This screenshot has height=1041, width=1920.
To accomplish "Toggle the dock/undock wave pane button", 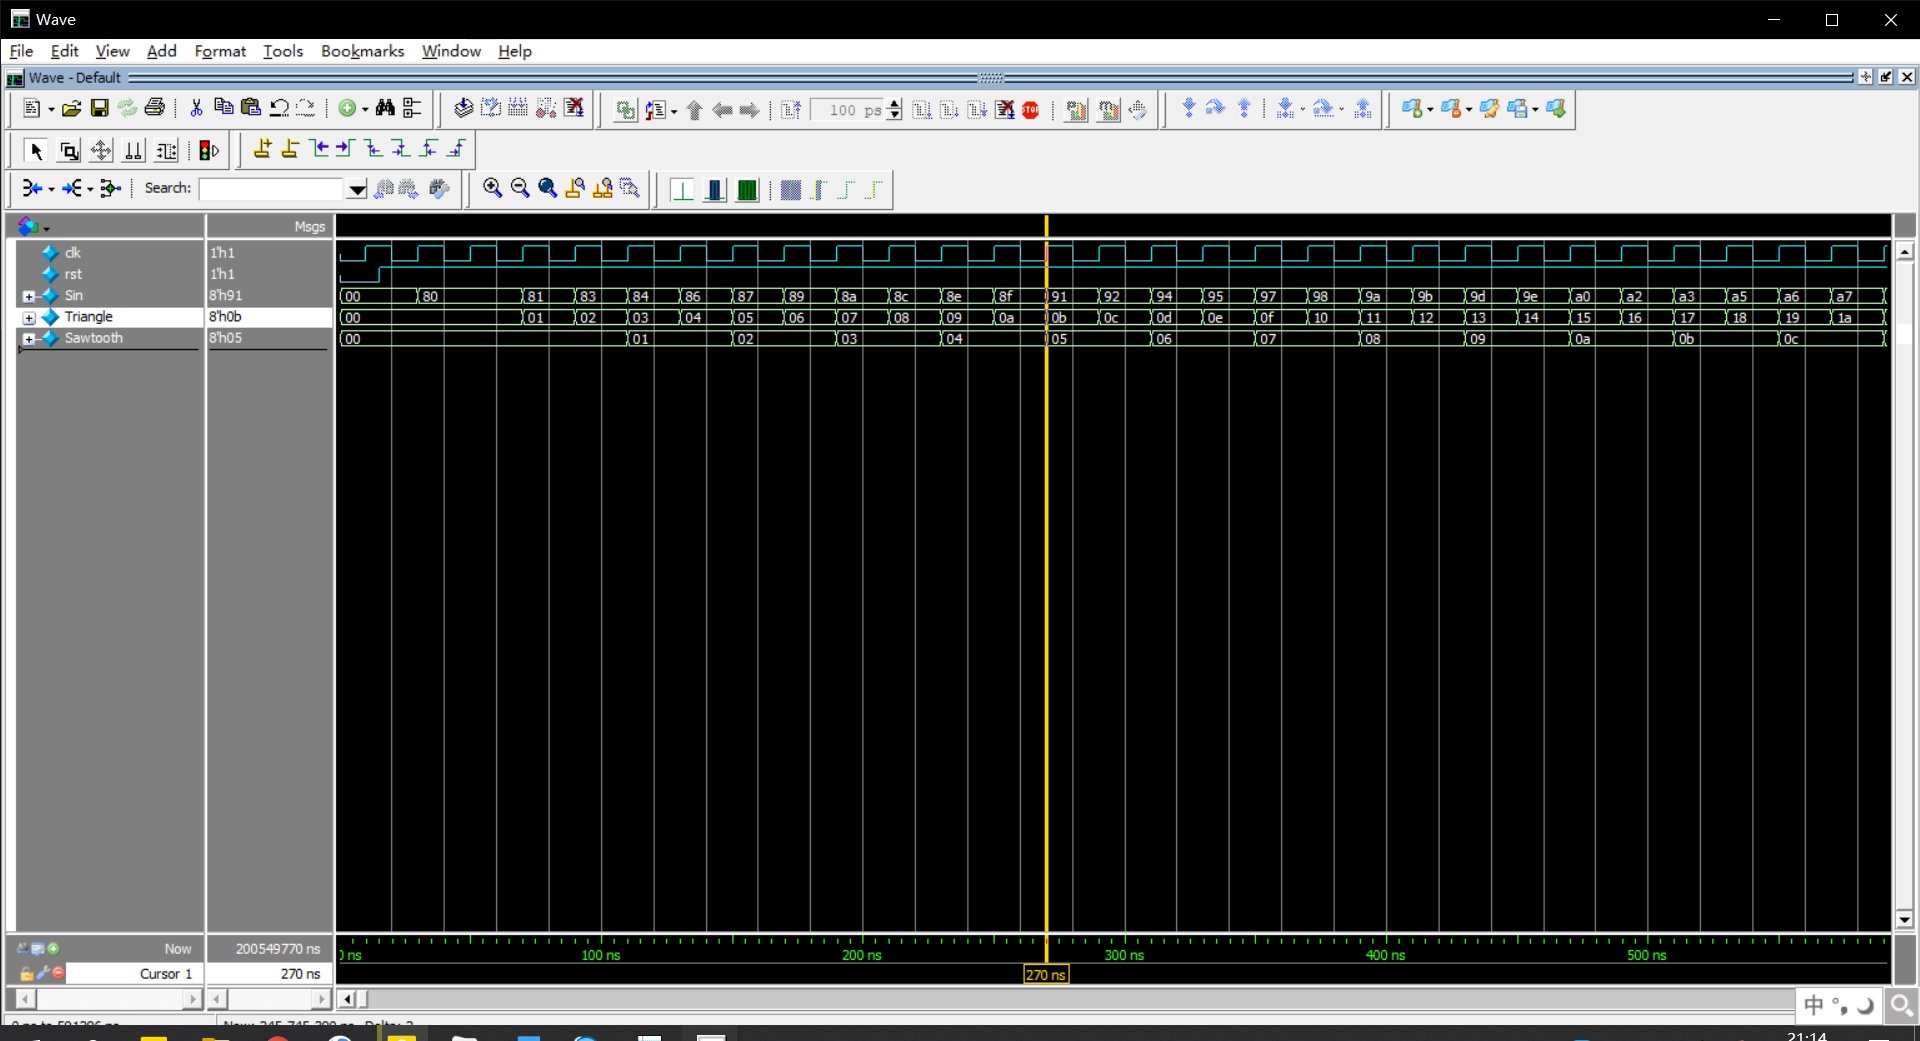I will click(1886, 77).
